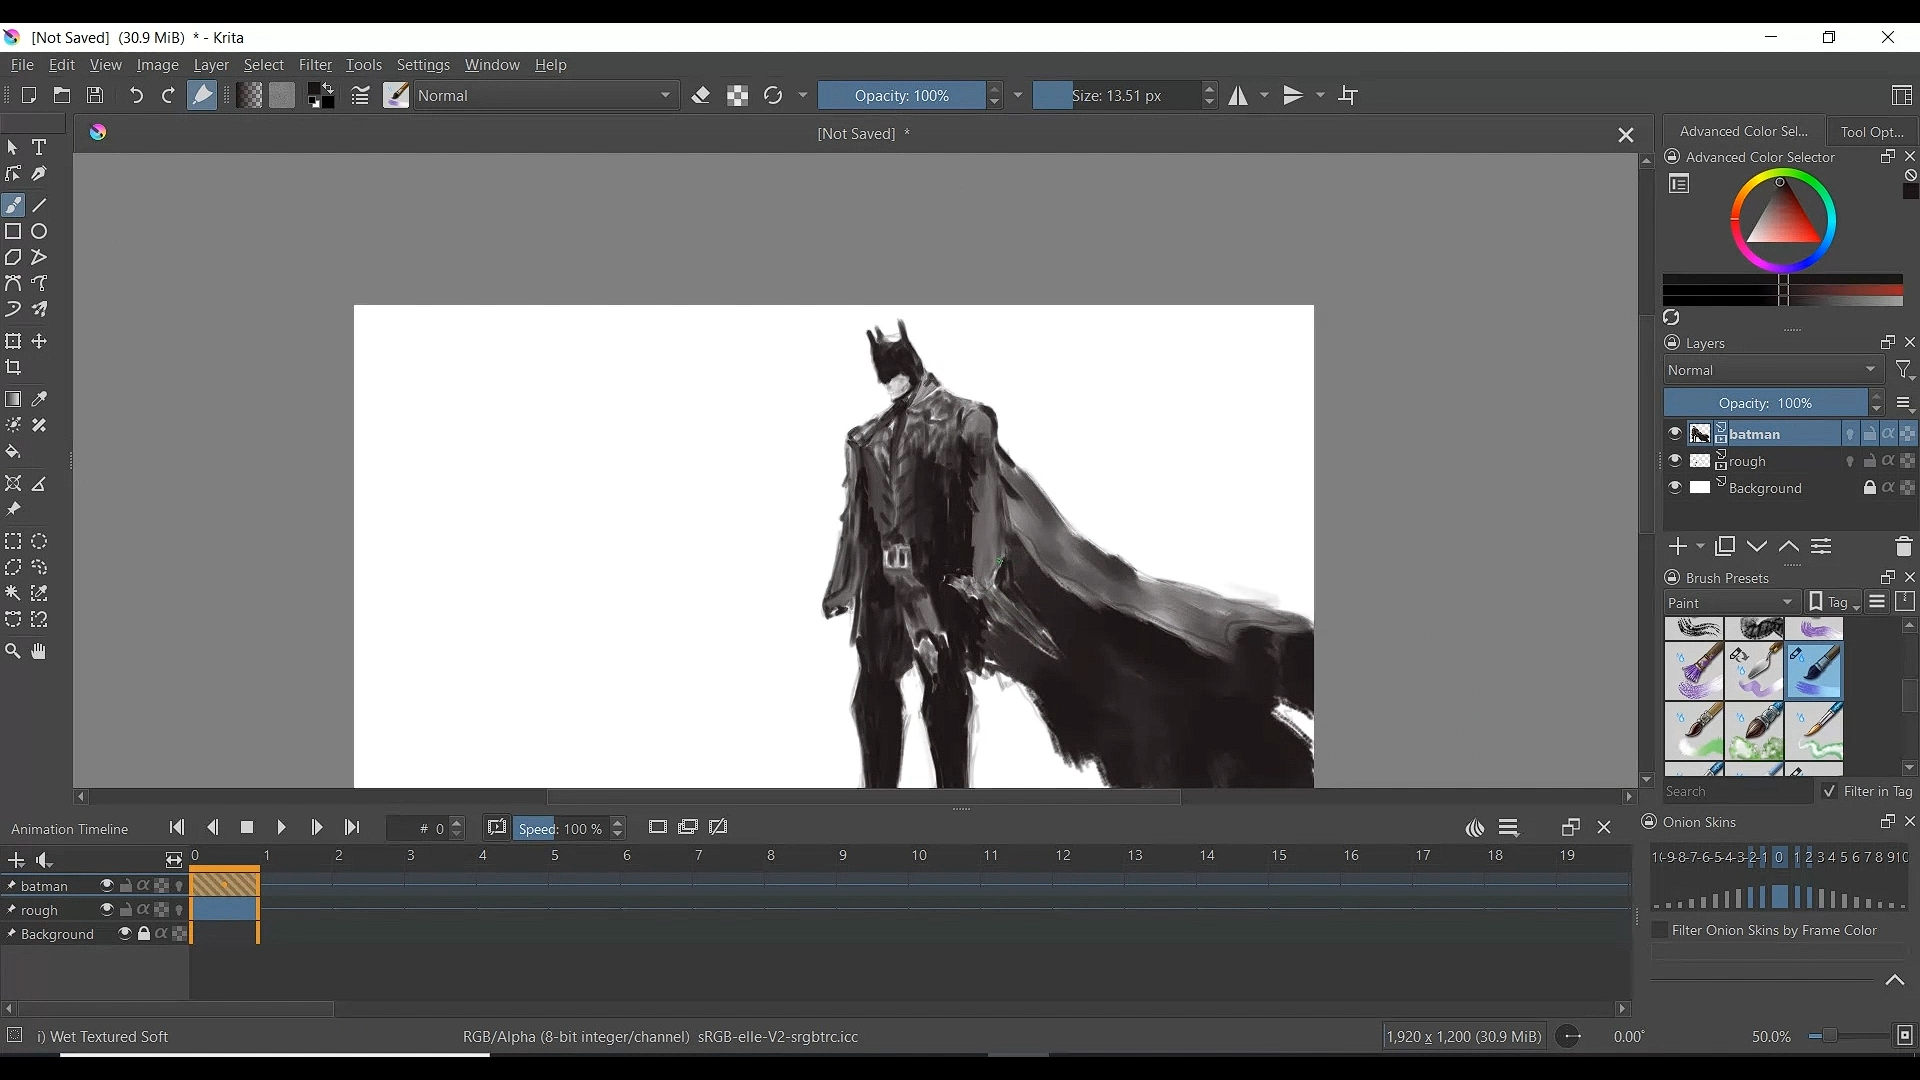1920x1080 pixels.
Task: Expand the Paint brush tag dropdown
Action: [1732, 602]
